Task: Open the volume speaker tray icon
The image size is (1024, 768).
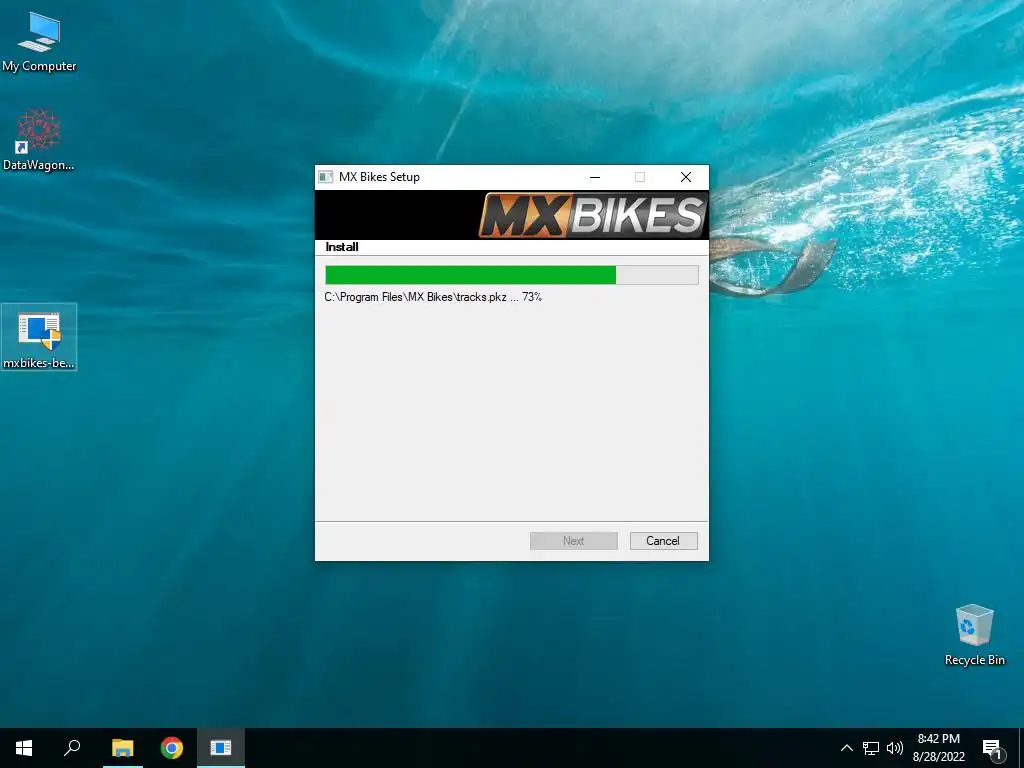Action: (895, 748)
